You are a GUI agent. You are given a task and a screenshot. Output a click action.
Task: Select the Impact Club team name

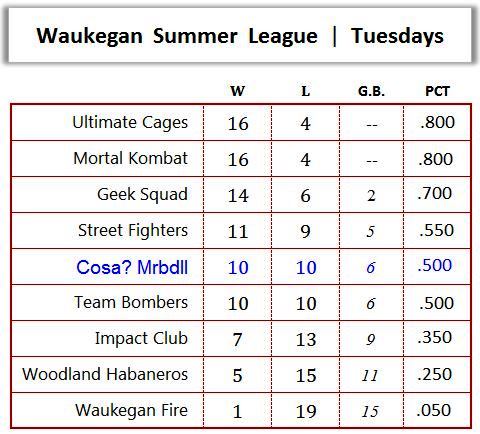[x=141, y=338]
